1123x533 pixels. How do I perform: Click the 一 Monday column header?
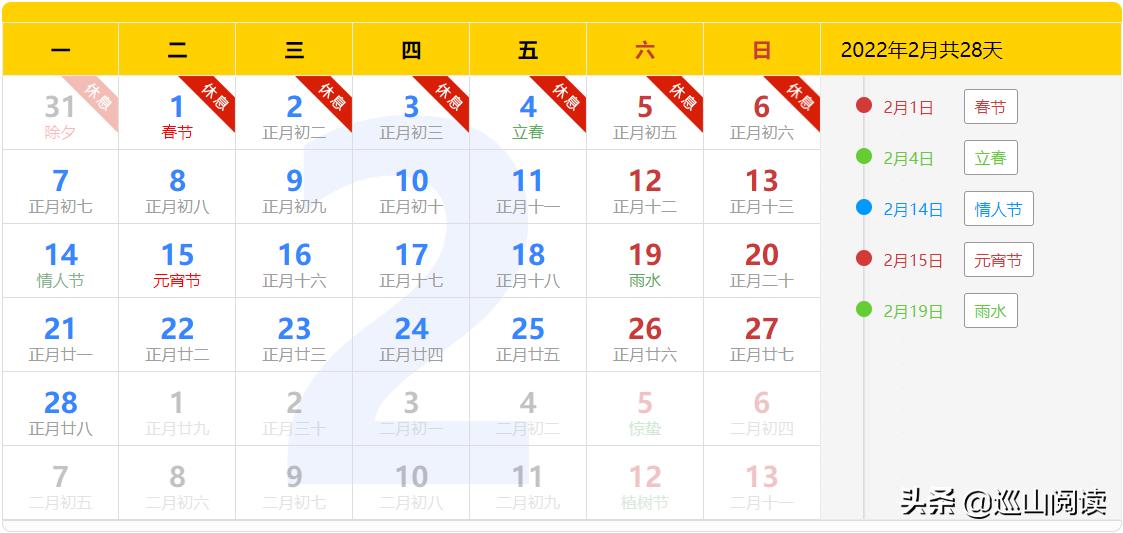[x=61, y=49]
